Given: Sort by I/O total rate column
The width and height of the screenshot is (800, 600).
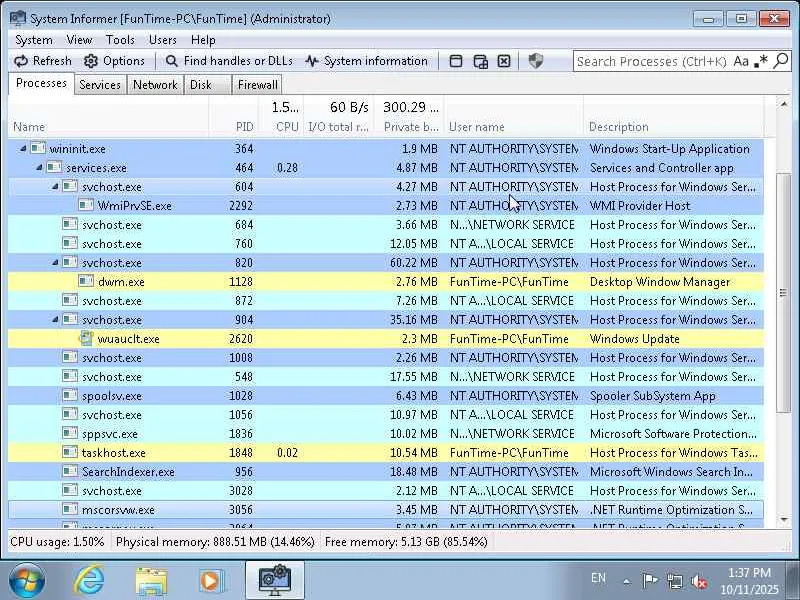Looking at the screenshot, I should pos(338,127).
